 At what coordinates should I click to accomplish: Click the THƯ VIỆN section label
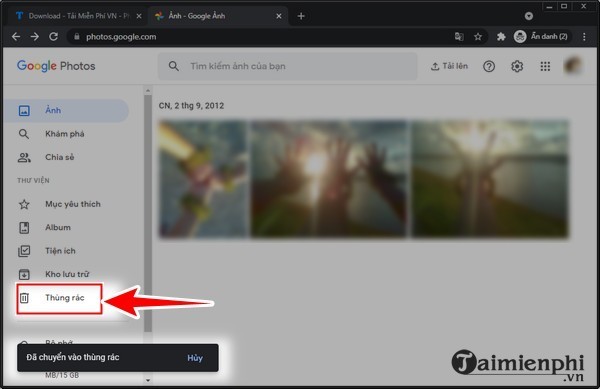tap(33, 181)
